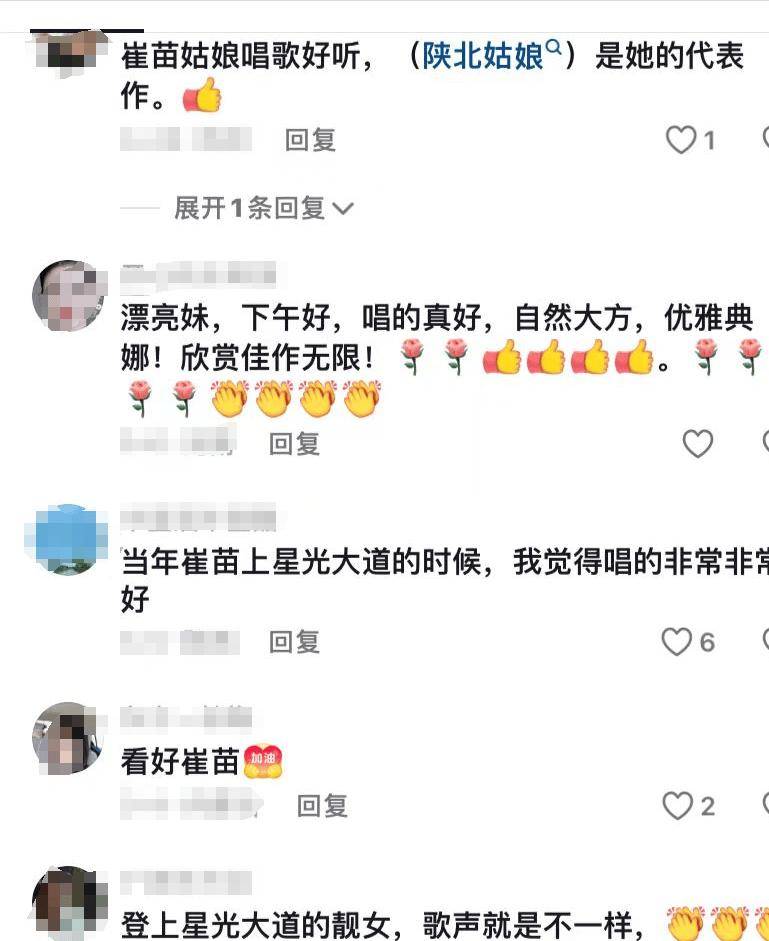The image size is (769, 941).
Task: Open avatar of 崔苗姑娘唱歌好听 commenter
Action: [67, 51]
